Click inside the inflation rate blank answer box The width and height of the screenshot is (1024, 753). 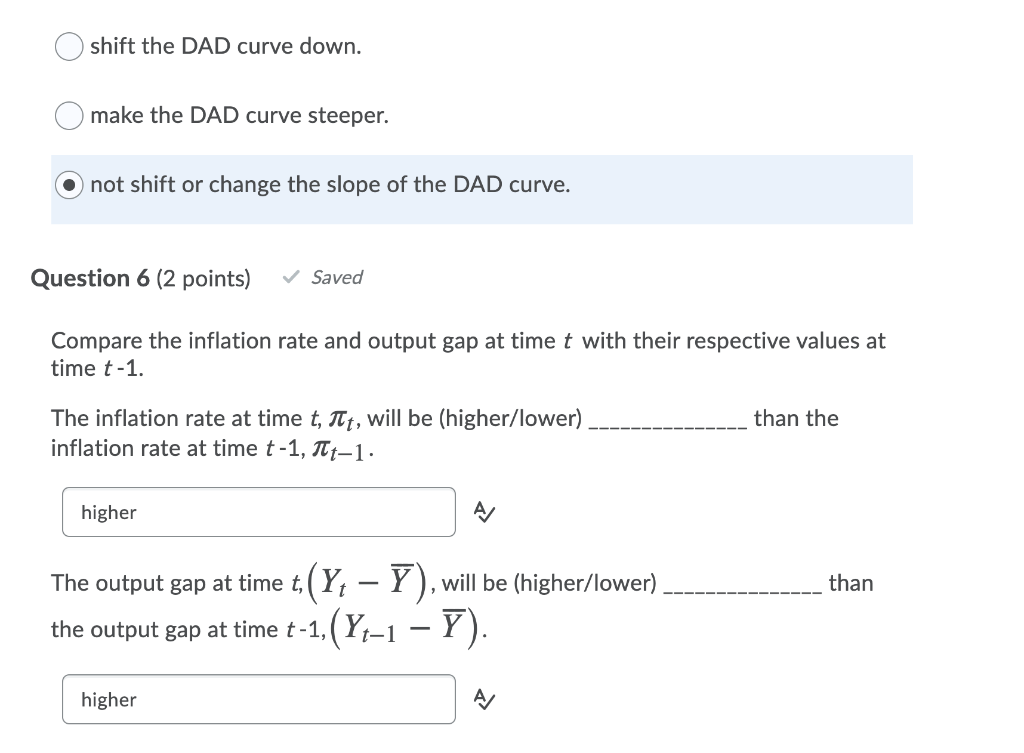click(x=258, y=511)
